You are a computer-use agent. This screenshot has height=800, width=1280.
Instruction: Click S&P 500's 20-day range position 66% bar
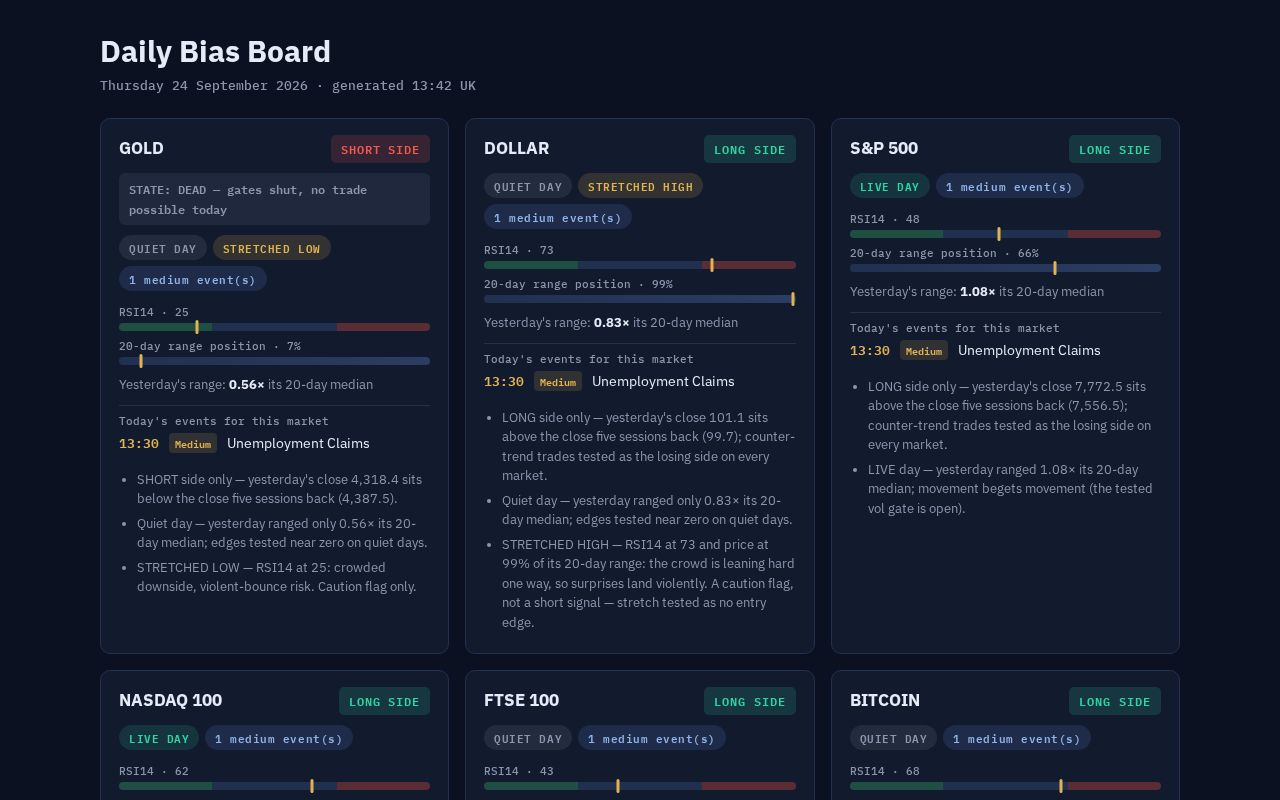click(1005, 268)
